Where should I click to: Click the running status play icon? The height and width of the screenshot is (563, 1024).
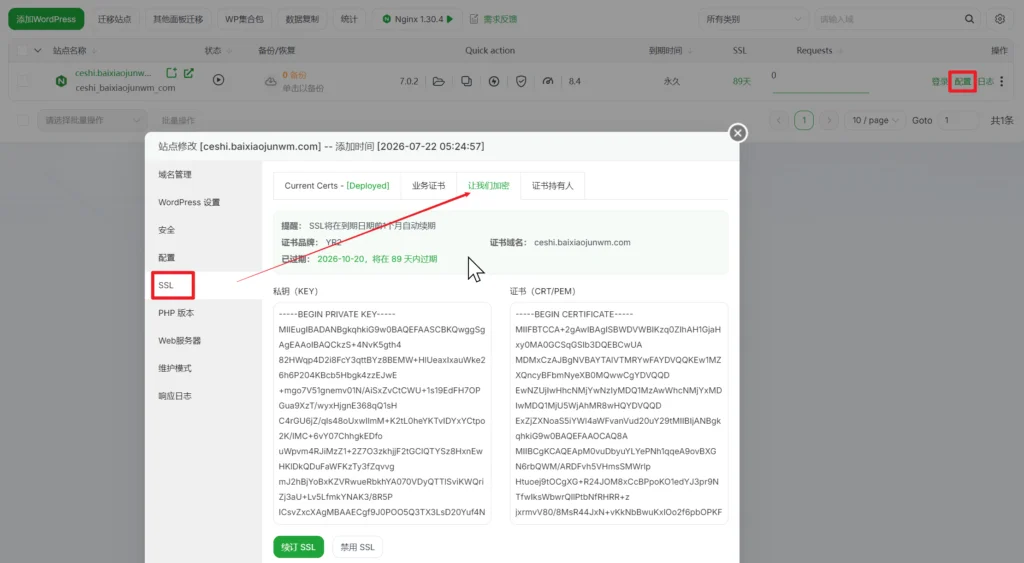[x=218, y=80]
